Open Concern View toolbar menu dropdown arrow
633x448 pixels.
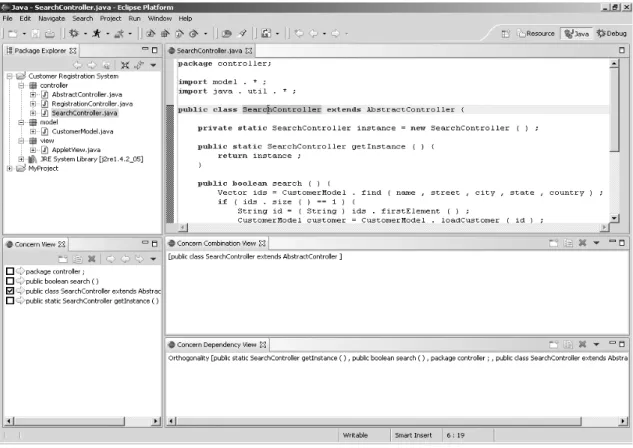(x=153, y=259)
